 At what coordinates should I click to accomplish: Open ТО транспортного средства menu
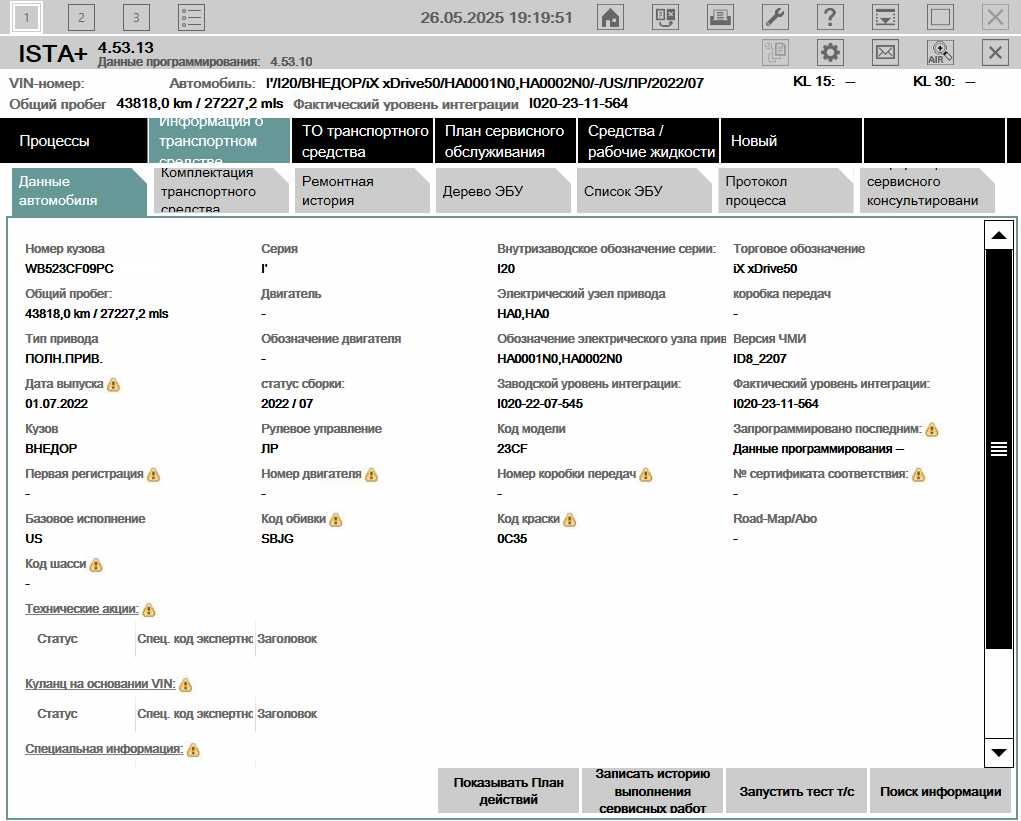pos(363,141)
